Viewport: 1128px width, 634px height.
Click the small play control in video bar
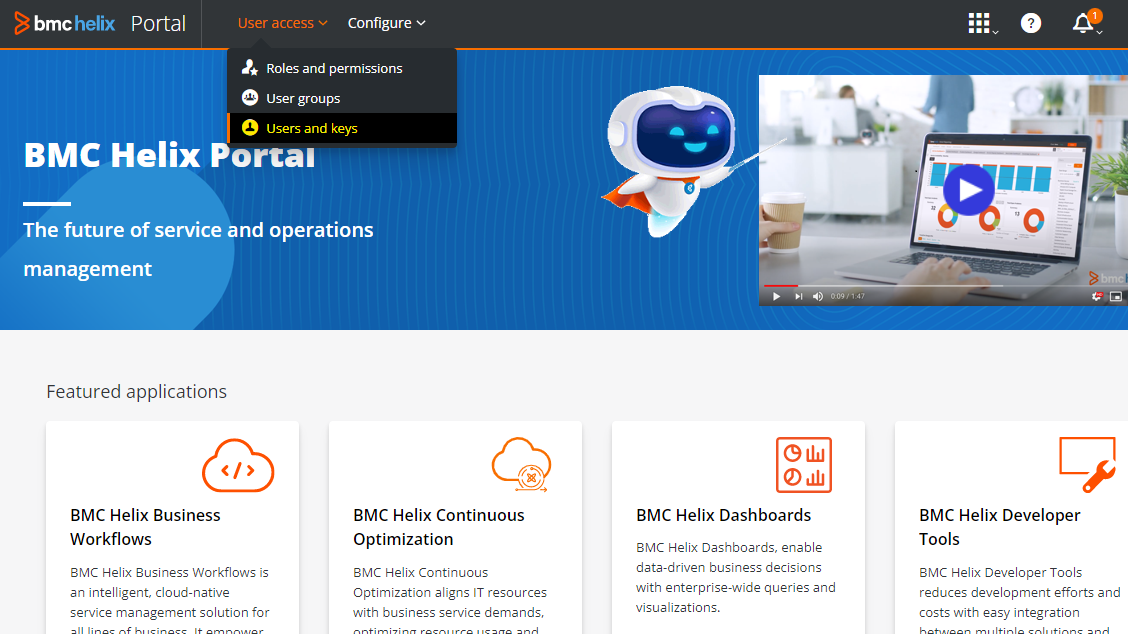tap(776, 296)
